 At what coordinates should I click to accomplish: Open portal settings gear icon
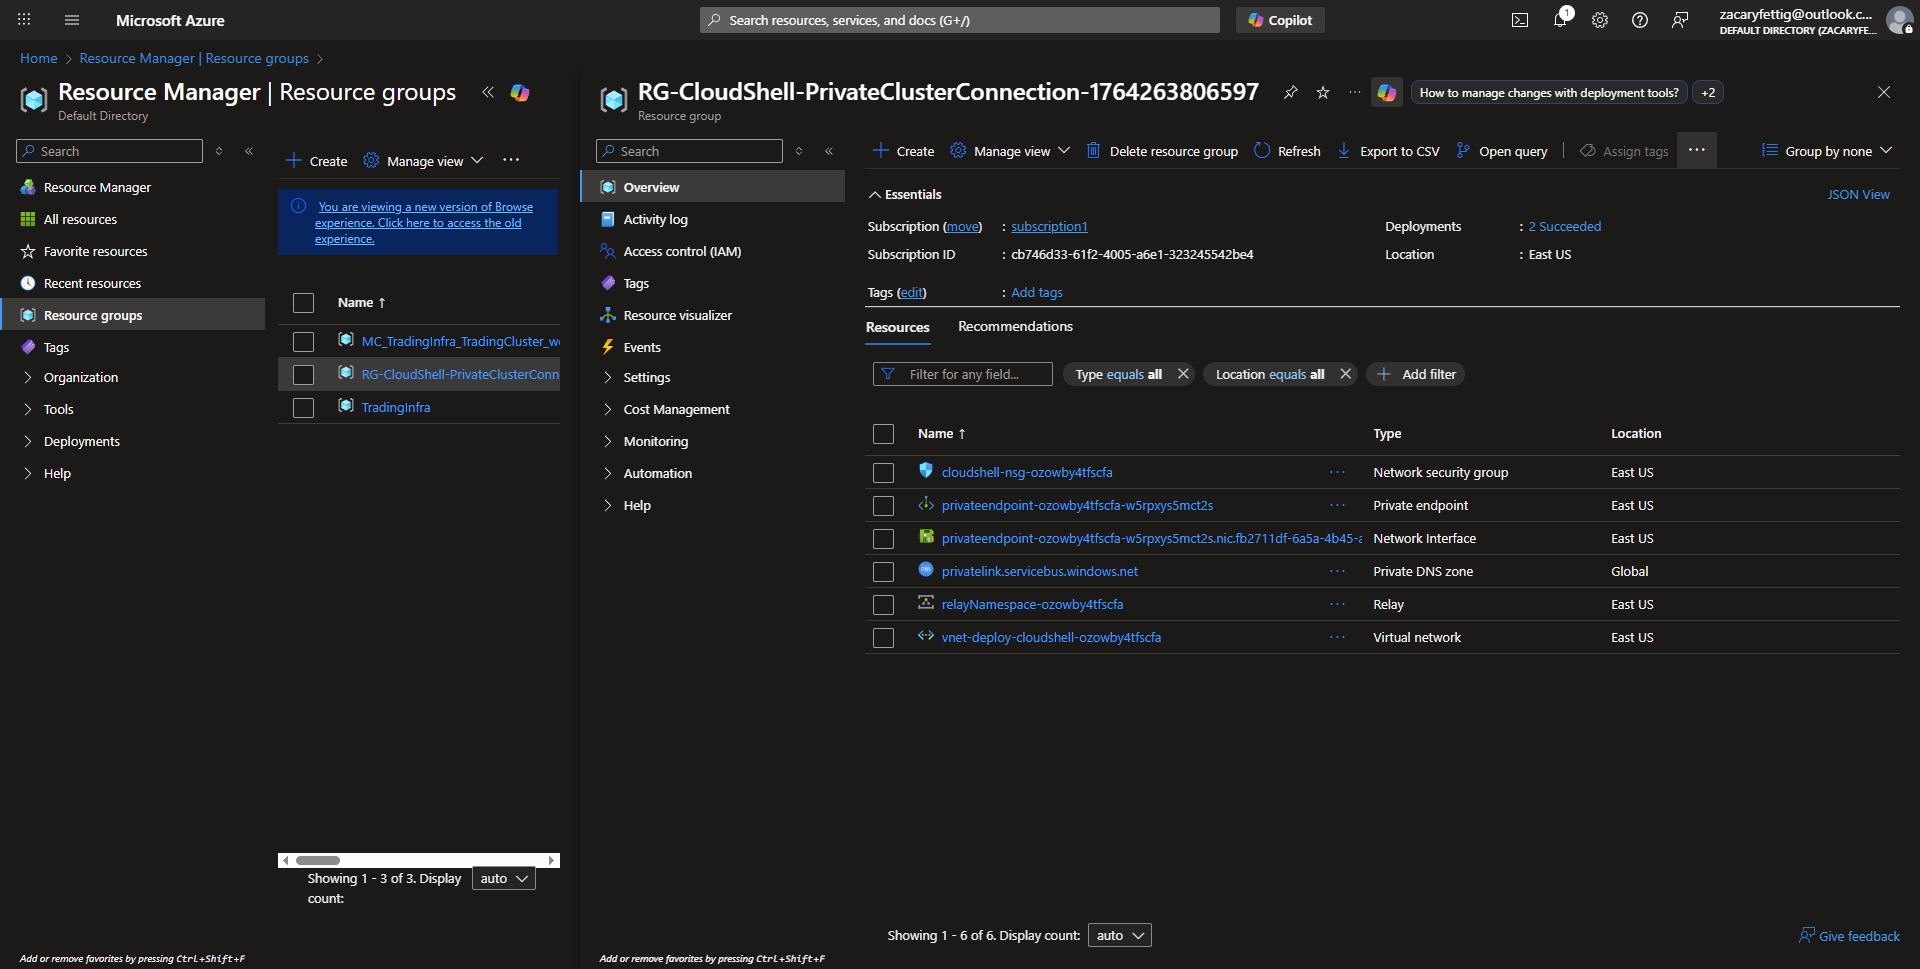click(x=1599, y=20)
